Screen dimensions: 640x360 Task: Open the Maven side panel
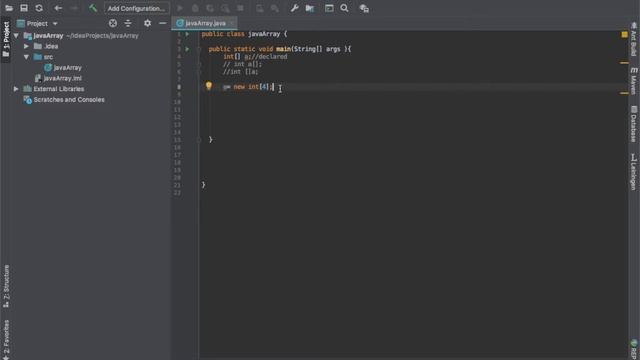[634, 81]
